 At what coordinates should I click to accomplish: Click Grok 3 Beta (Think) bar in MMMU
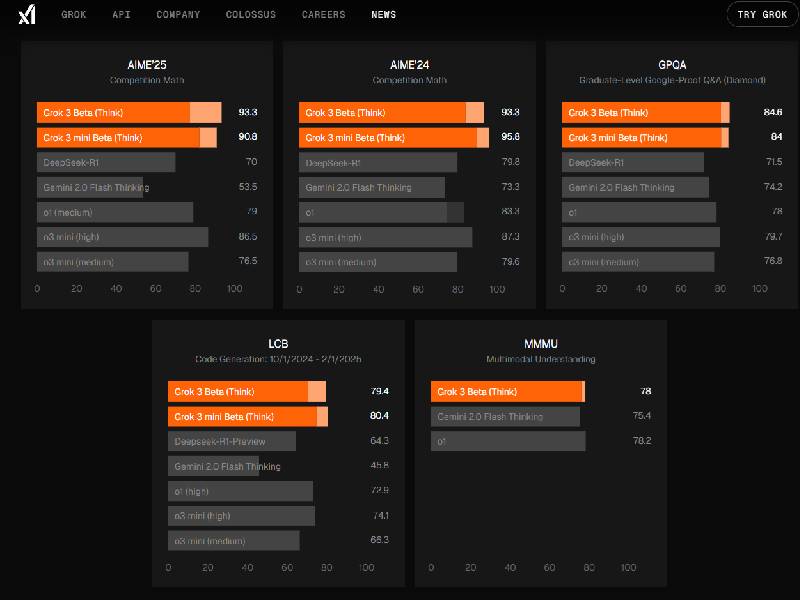pyautogui.click(x=507, y=392)
